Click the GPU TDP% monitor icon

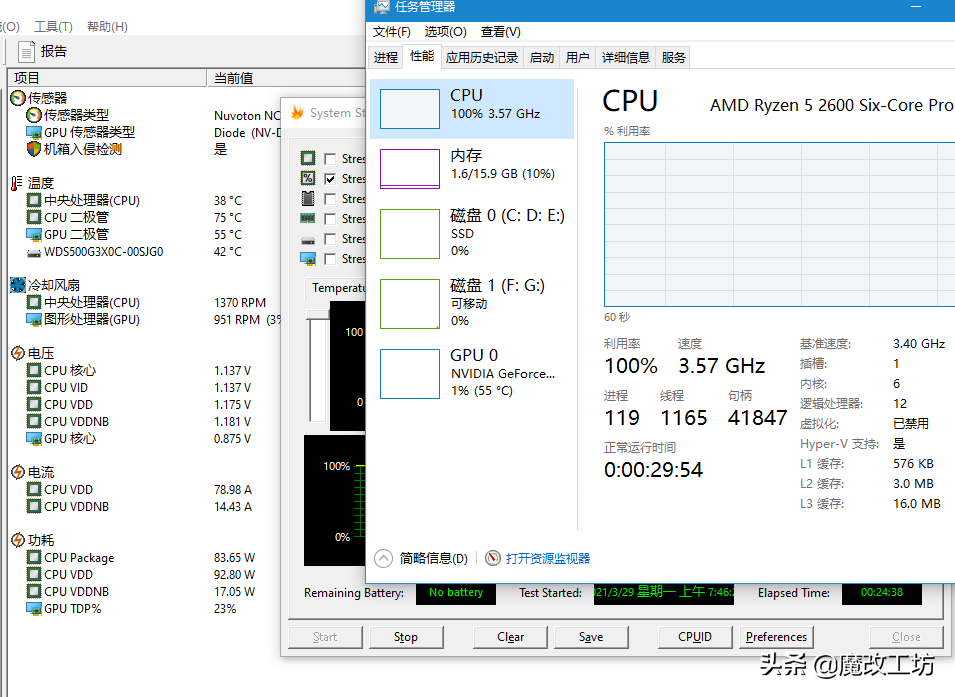[34, 609]
